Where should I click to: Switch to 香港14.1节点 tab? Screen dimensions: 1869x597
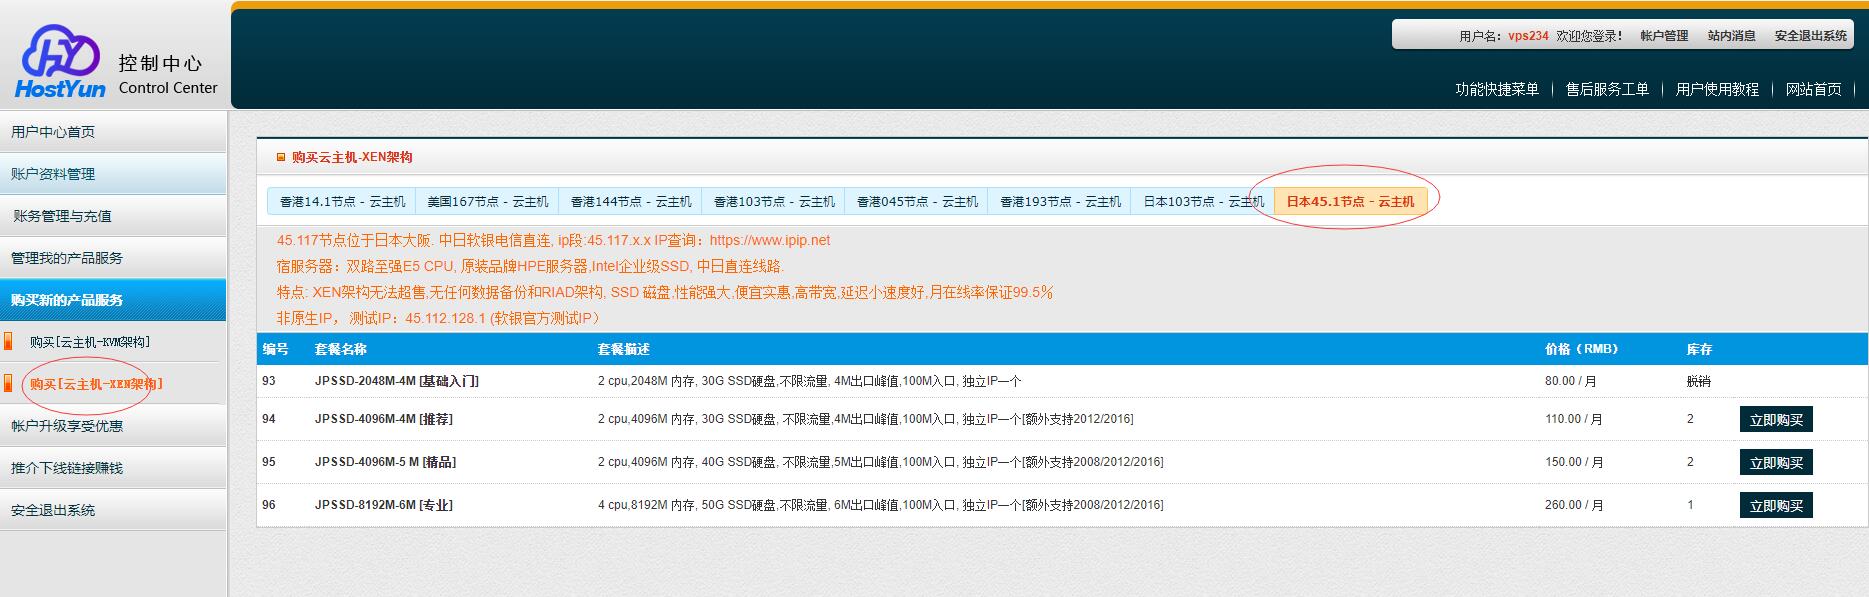tap(342, 201)
